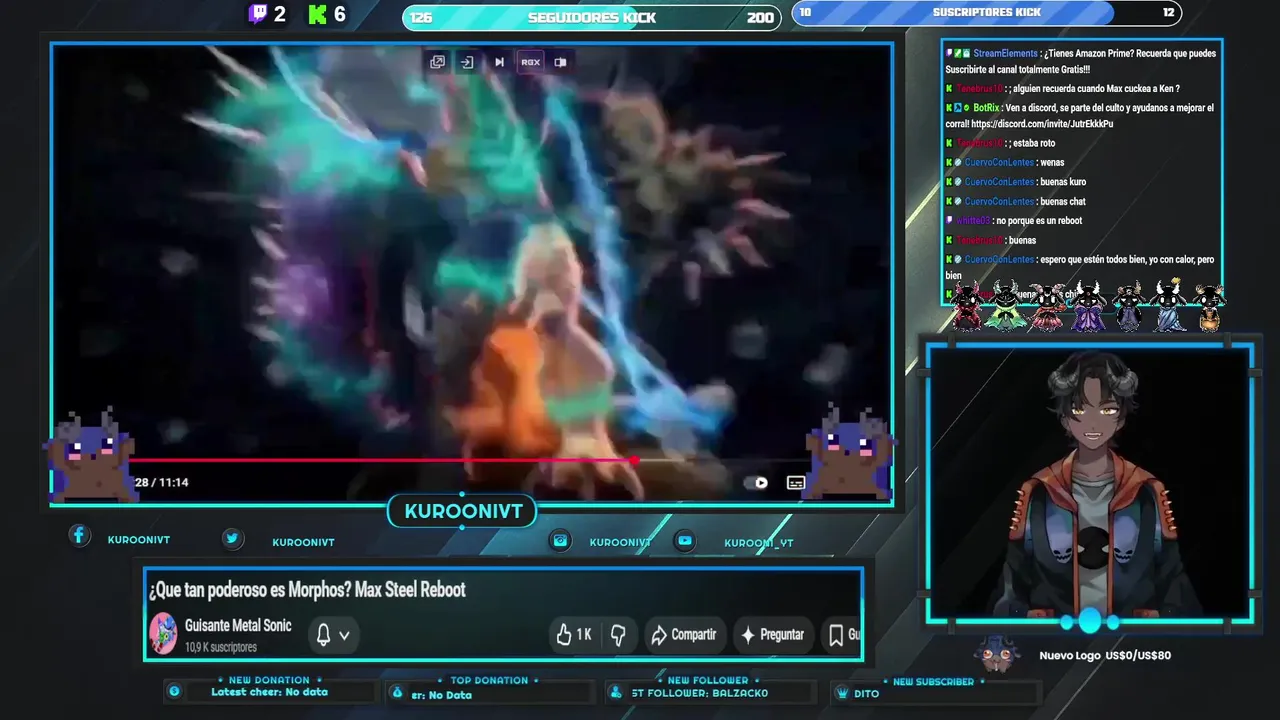The image size is (1280, 720).
Task: Click the VTuber webcam avatar frame
Action: 1090,484
